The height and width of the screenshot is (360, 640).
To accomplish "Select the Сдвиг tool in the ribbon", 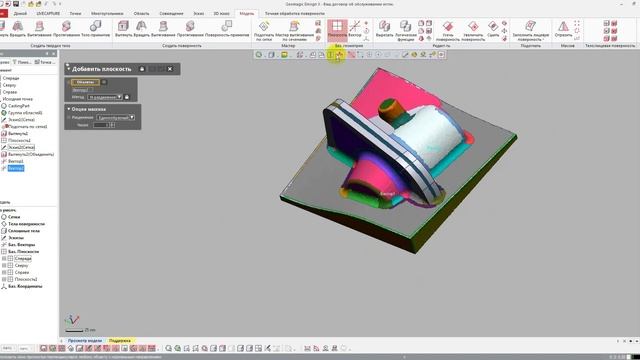I will [493, 29].
